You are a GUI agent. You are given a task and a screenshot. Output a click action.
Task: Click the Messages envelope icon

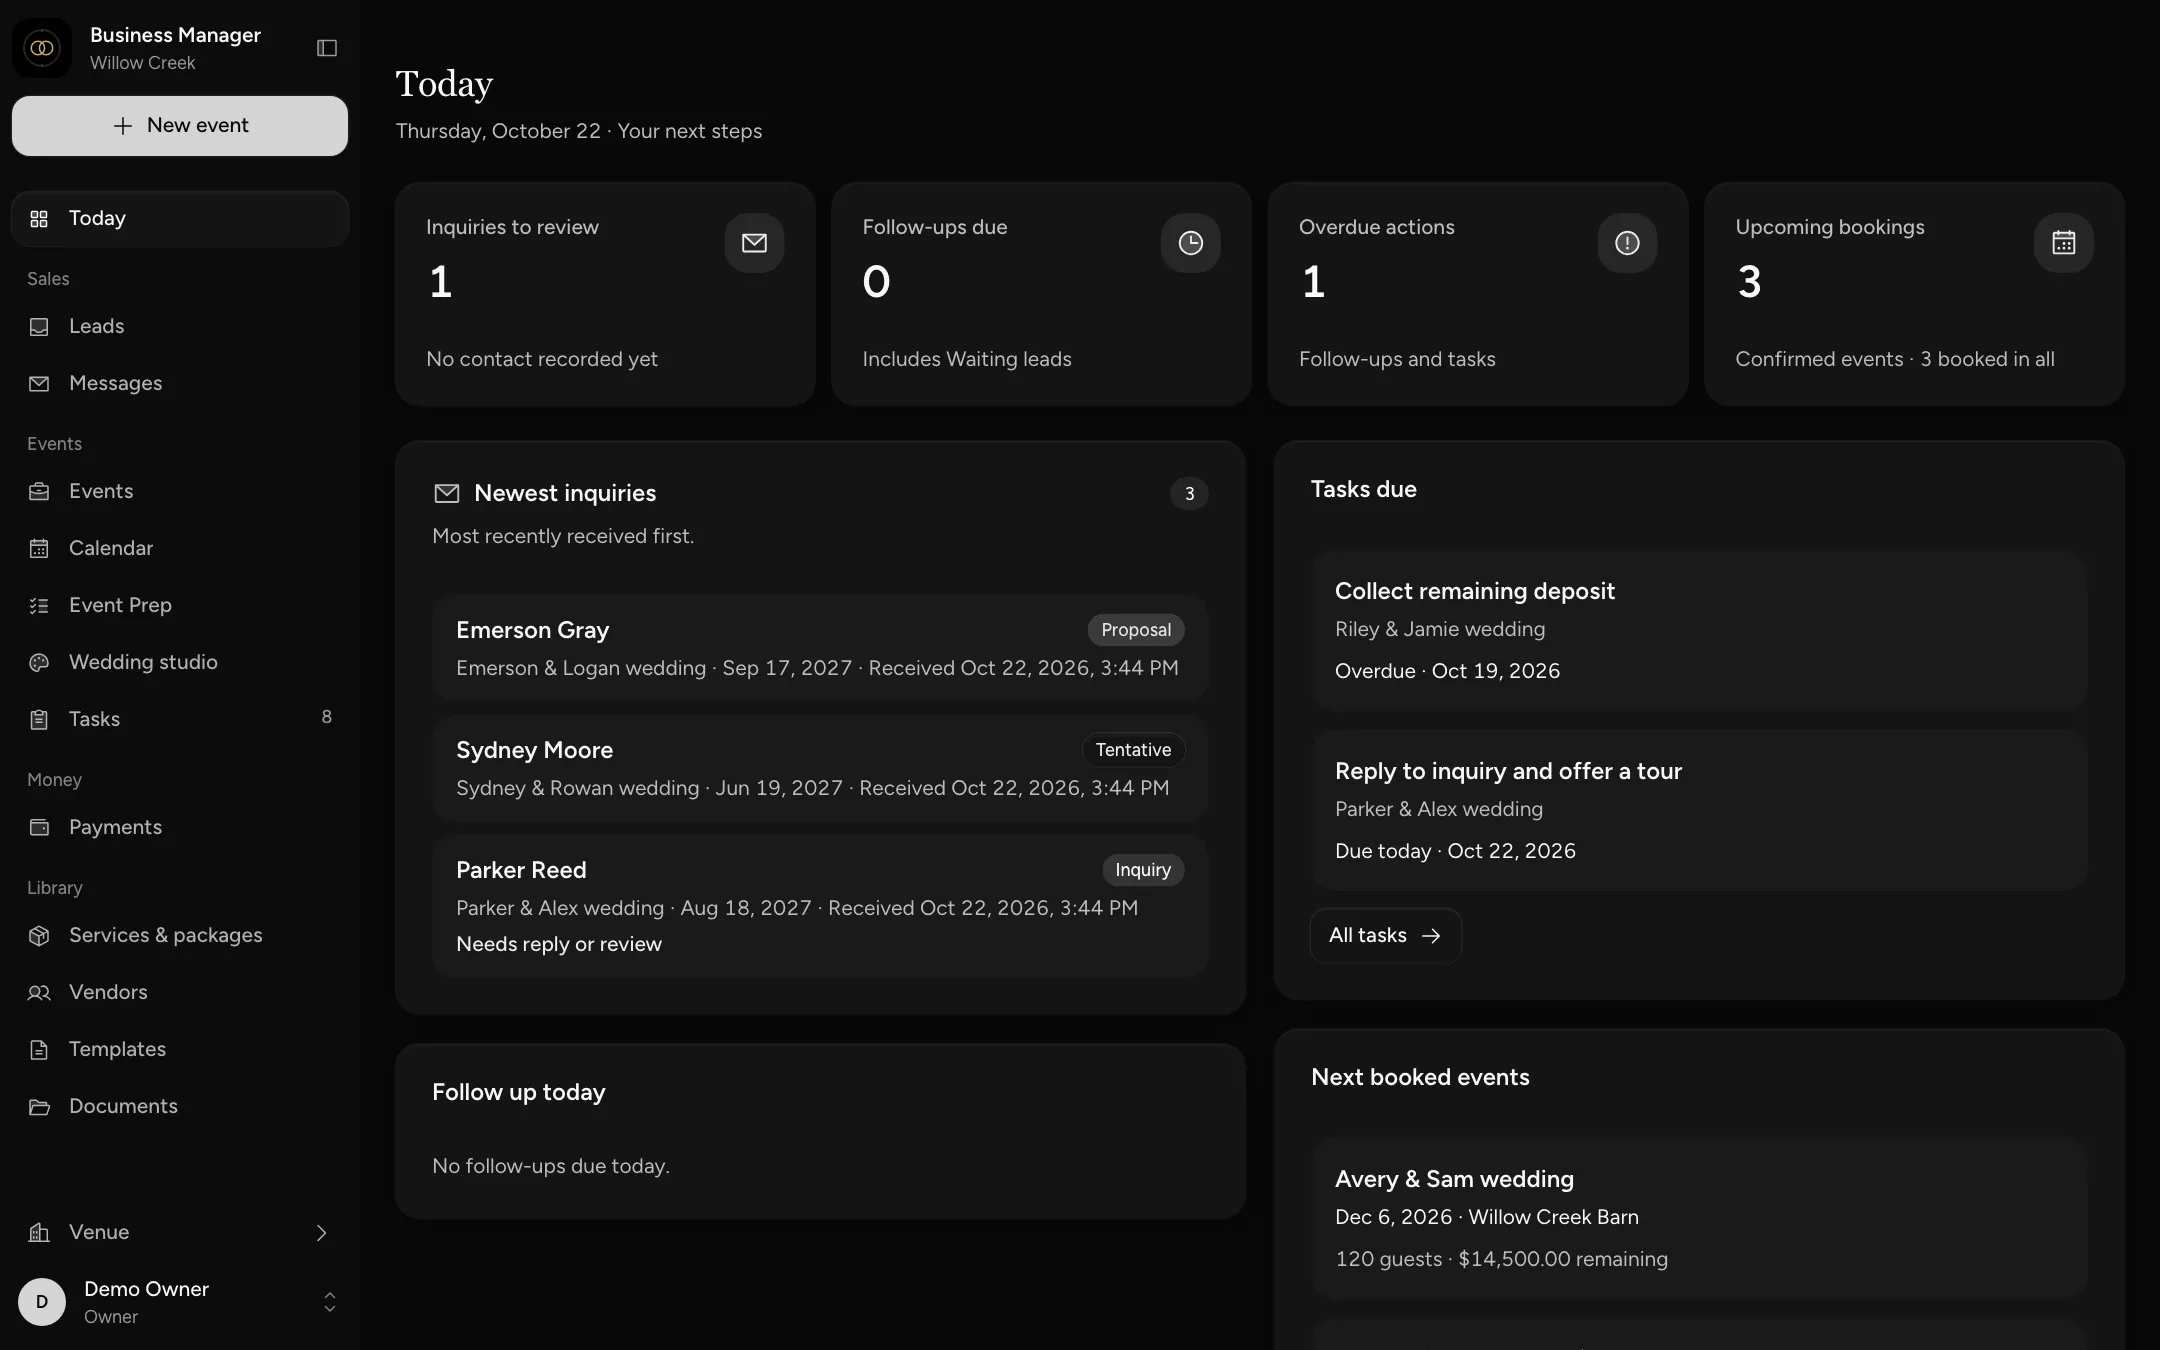click(x=39, y=383)
